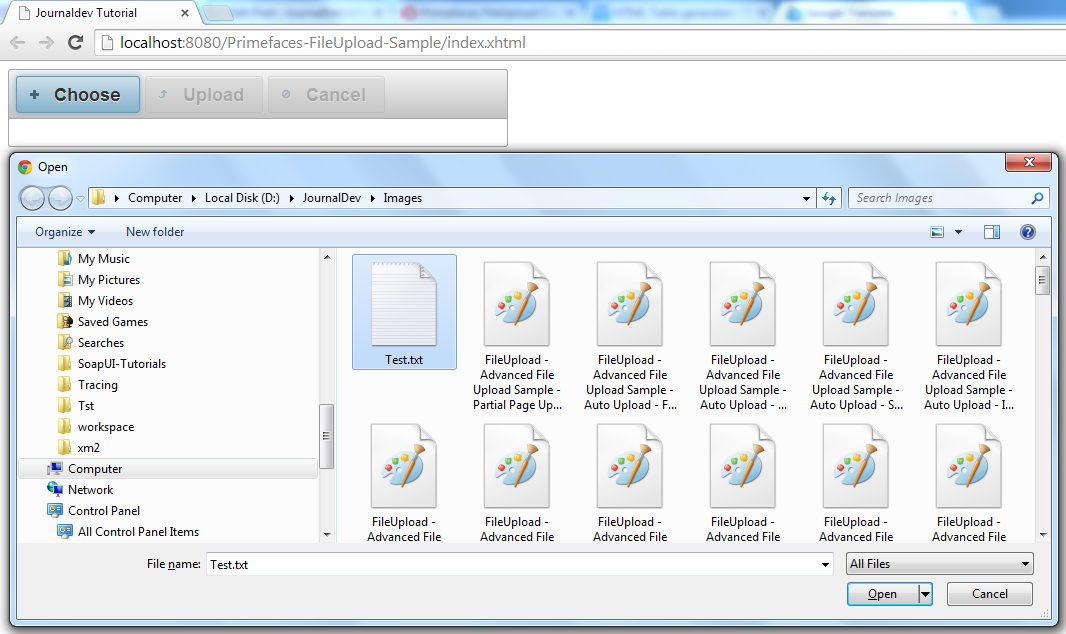Screen dimensions: 1066x634
Task: Click inside the File name field
Action: 520,564
